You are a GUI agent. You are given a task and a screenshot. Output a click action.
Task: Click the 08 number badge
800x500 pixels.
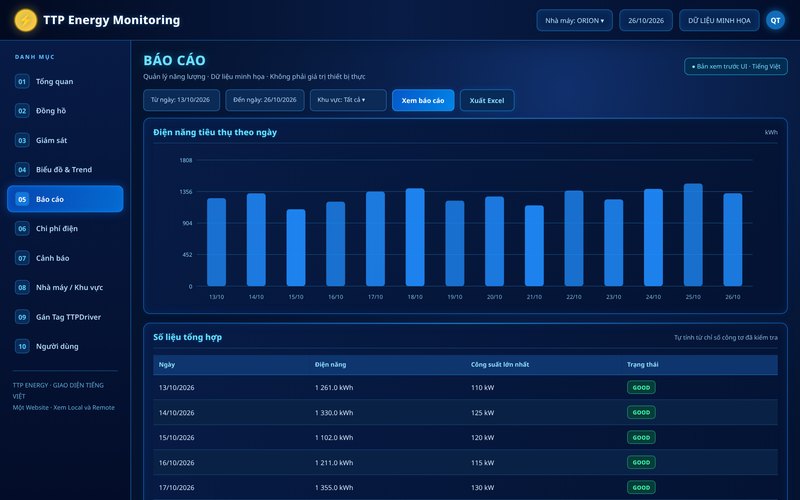[22, 287]
